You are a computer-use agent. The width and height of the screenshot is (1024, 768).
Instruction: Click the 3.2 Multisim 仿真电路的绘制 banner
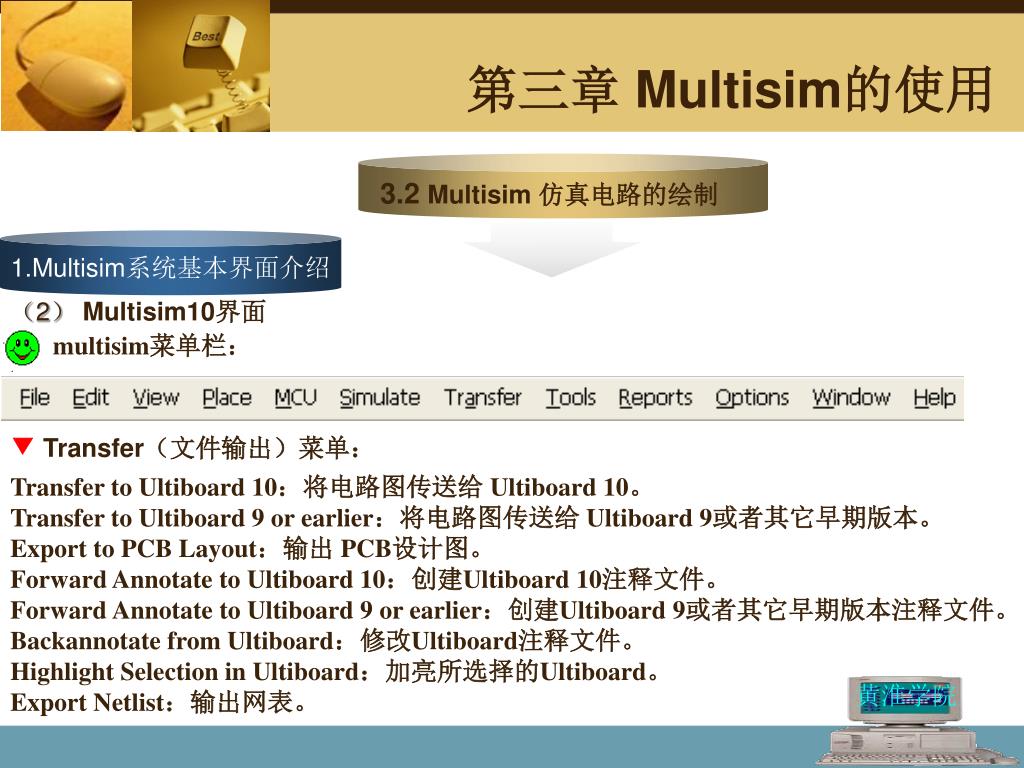pyautogui.click(x=563, y=185)
